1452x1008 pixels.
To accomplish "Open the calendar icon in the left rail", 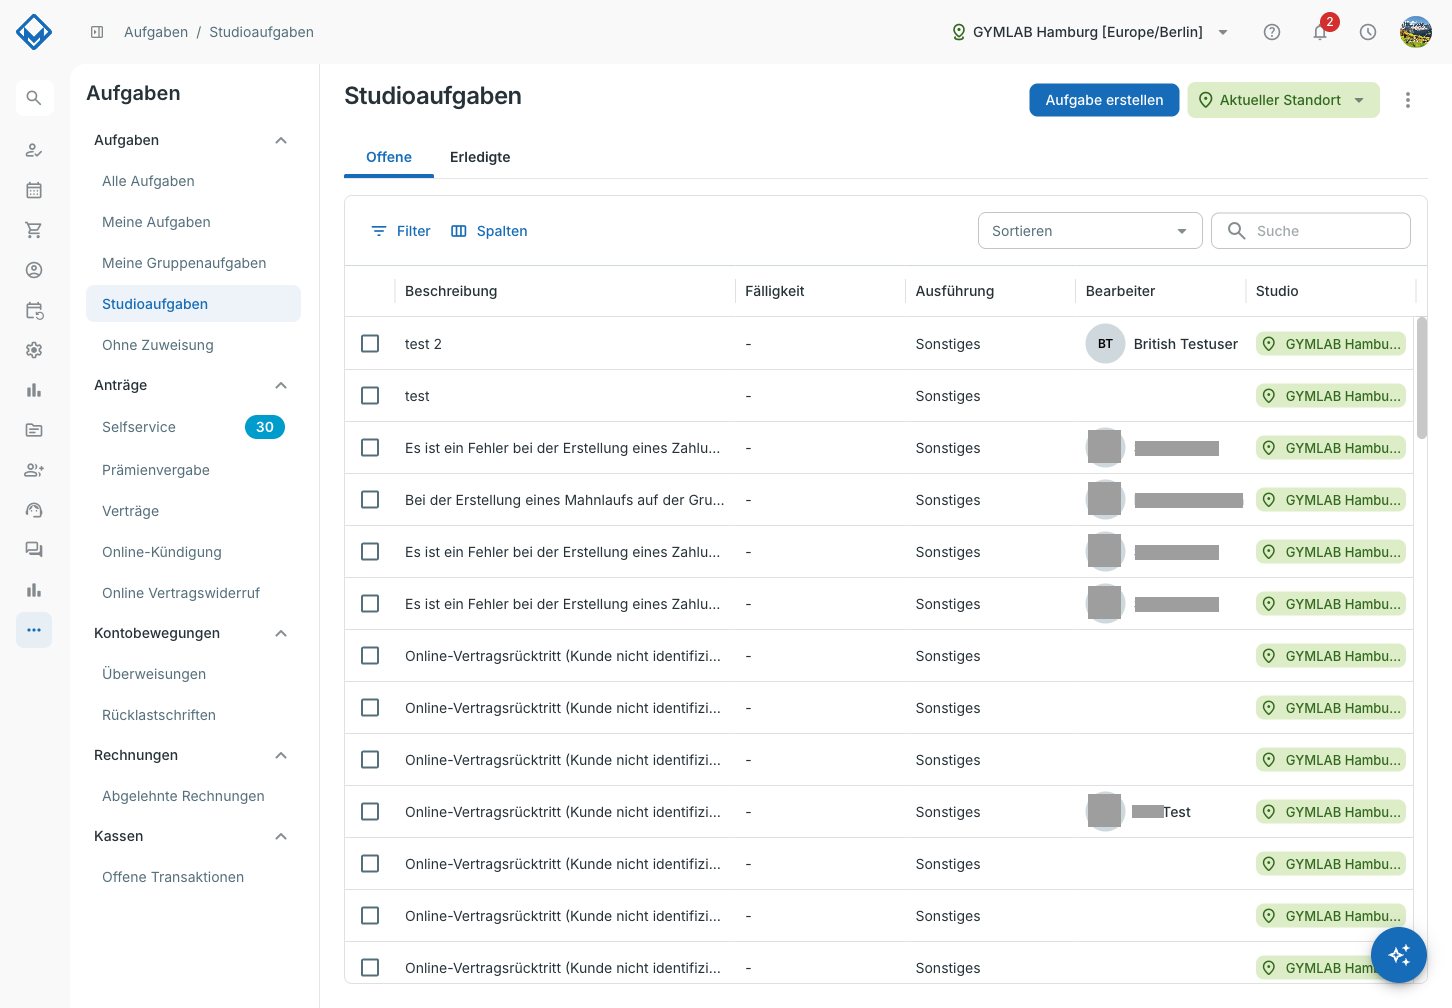I will pyautogui.click(x=34, y=190).
